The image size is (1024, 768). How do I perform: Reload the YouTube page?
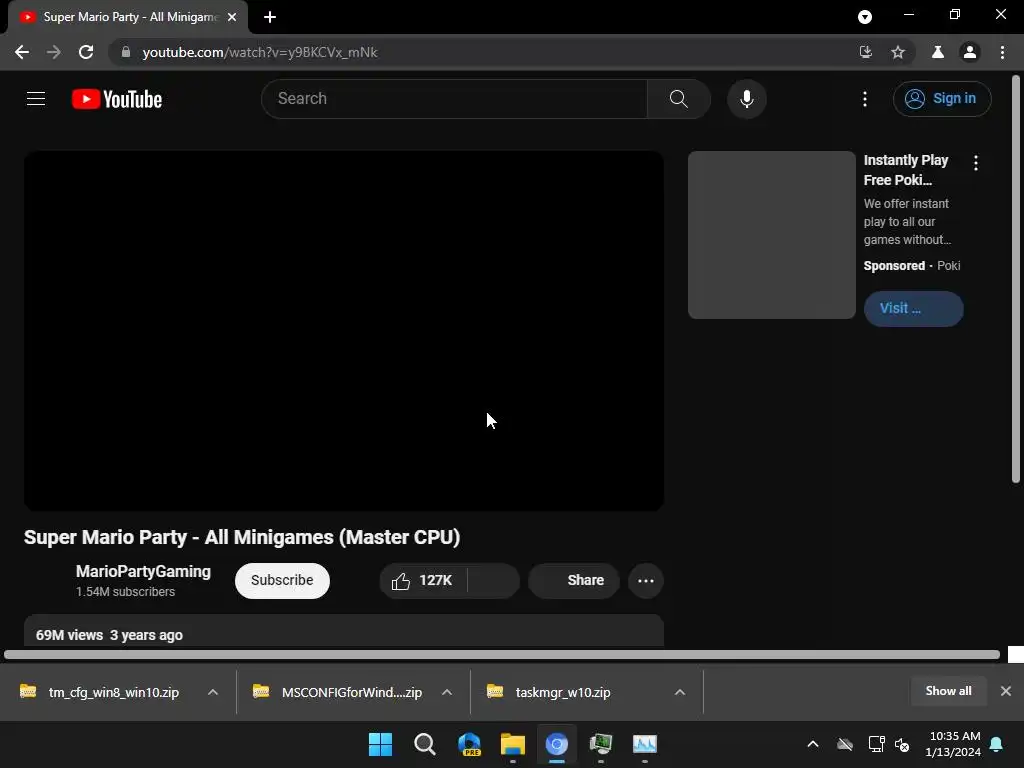click(86, 52)
